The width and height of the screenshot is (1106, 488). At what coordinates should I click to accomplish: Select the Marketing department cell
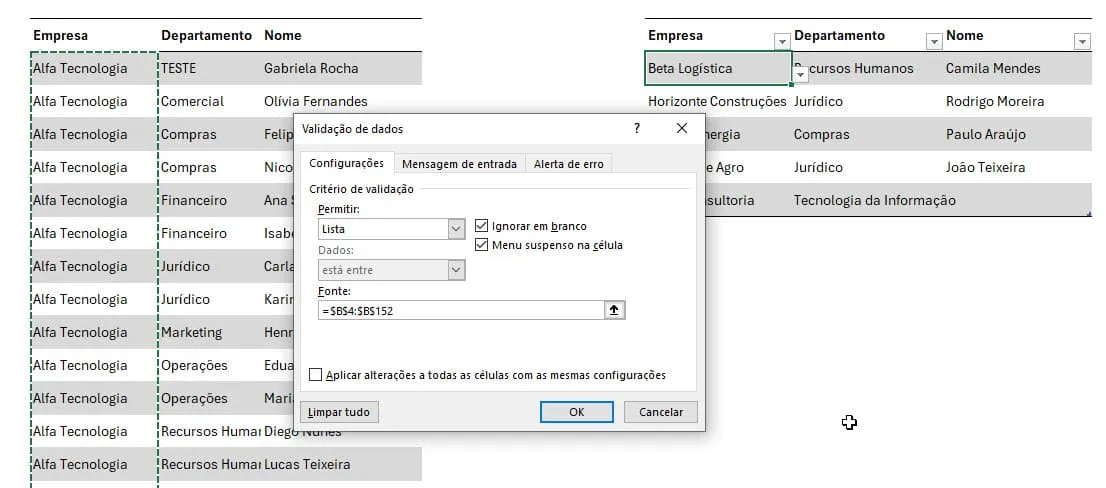click(x=209, y=332)
